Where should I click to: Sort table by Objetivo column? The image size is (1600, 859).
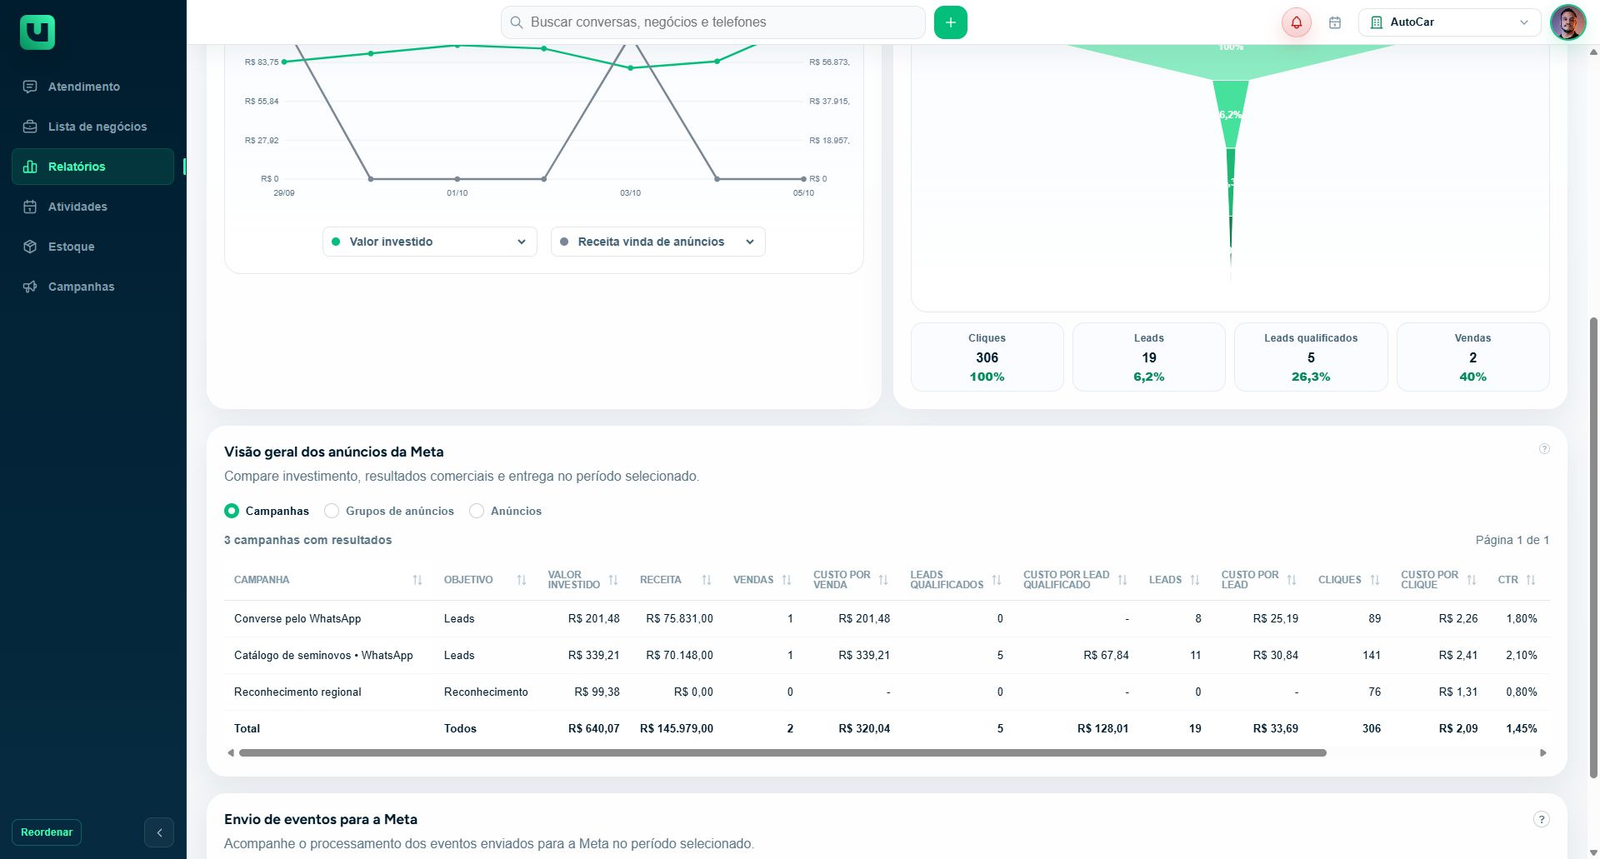521,580
